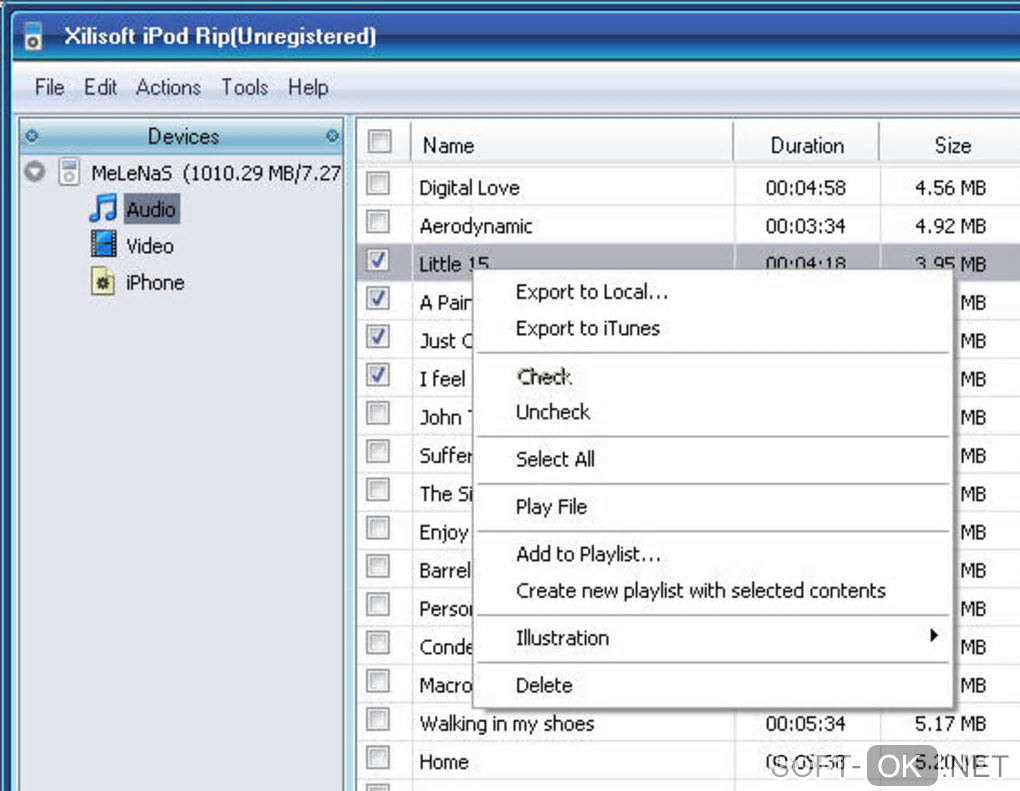Choose Delete from the context menu
Viewport: 1020px width, 791px height.
pyautogui.click(x=544, y=685)
